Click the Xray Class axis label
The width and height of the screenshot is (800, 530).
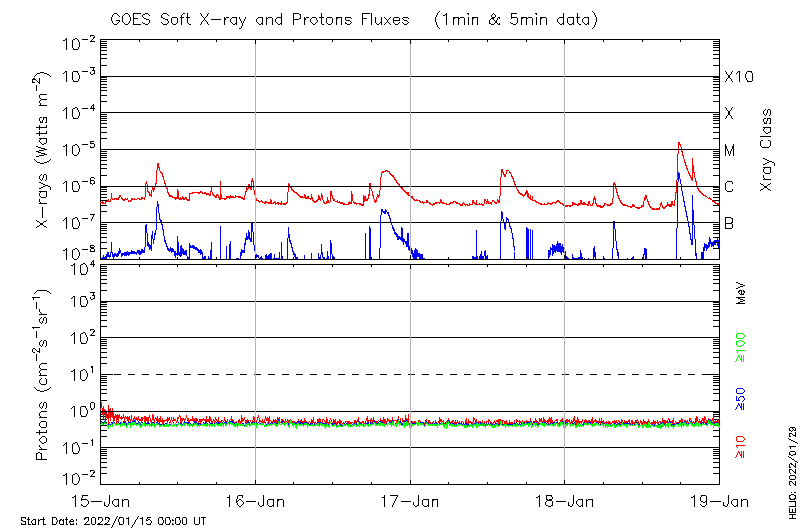[x=767, y=150]
